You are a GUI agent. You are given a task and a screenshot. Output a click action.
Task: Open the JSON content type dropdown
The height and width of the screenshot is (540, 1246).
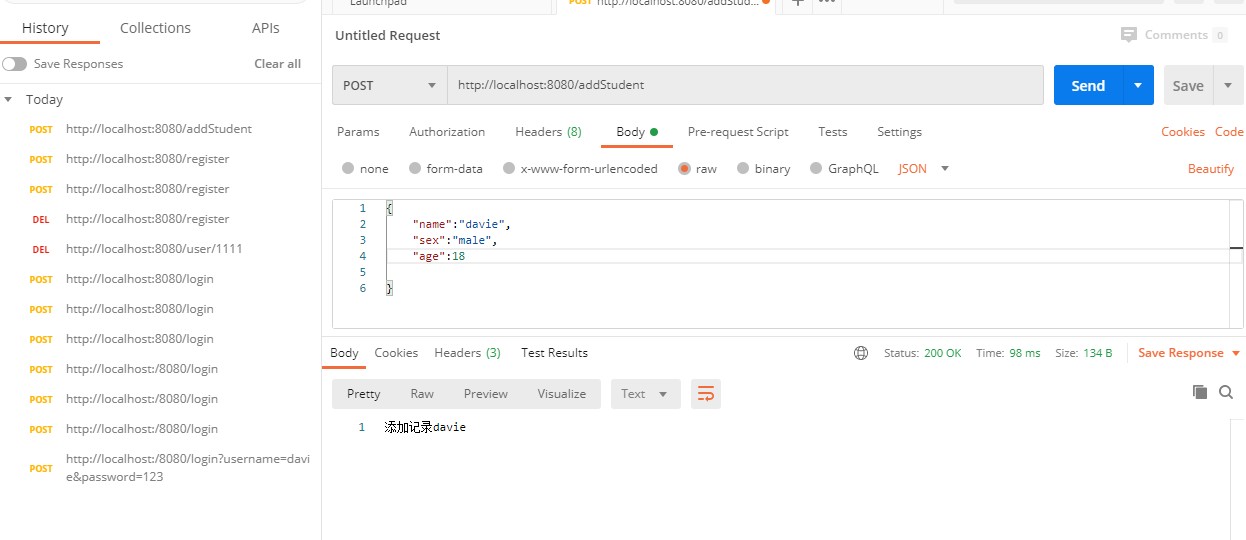924,169
